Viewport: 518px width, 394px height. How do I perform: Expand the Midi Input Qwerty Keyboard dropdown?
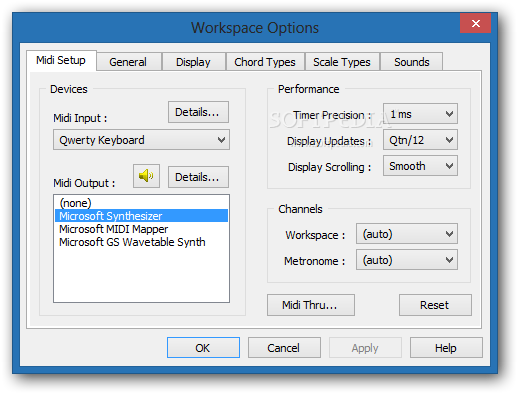point(141,140)
